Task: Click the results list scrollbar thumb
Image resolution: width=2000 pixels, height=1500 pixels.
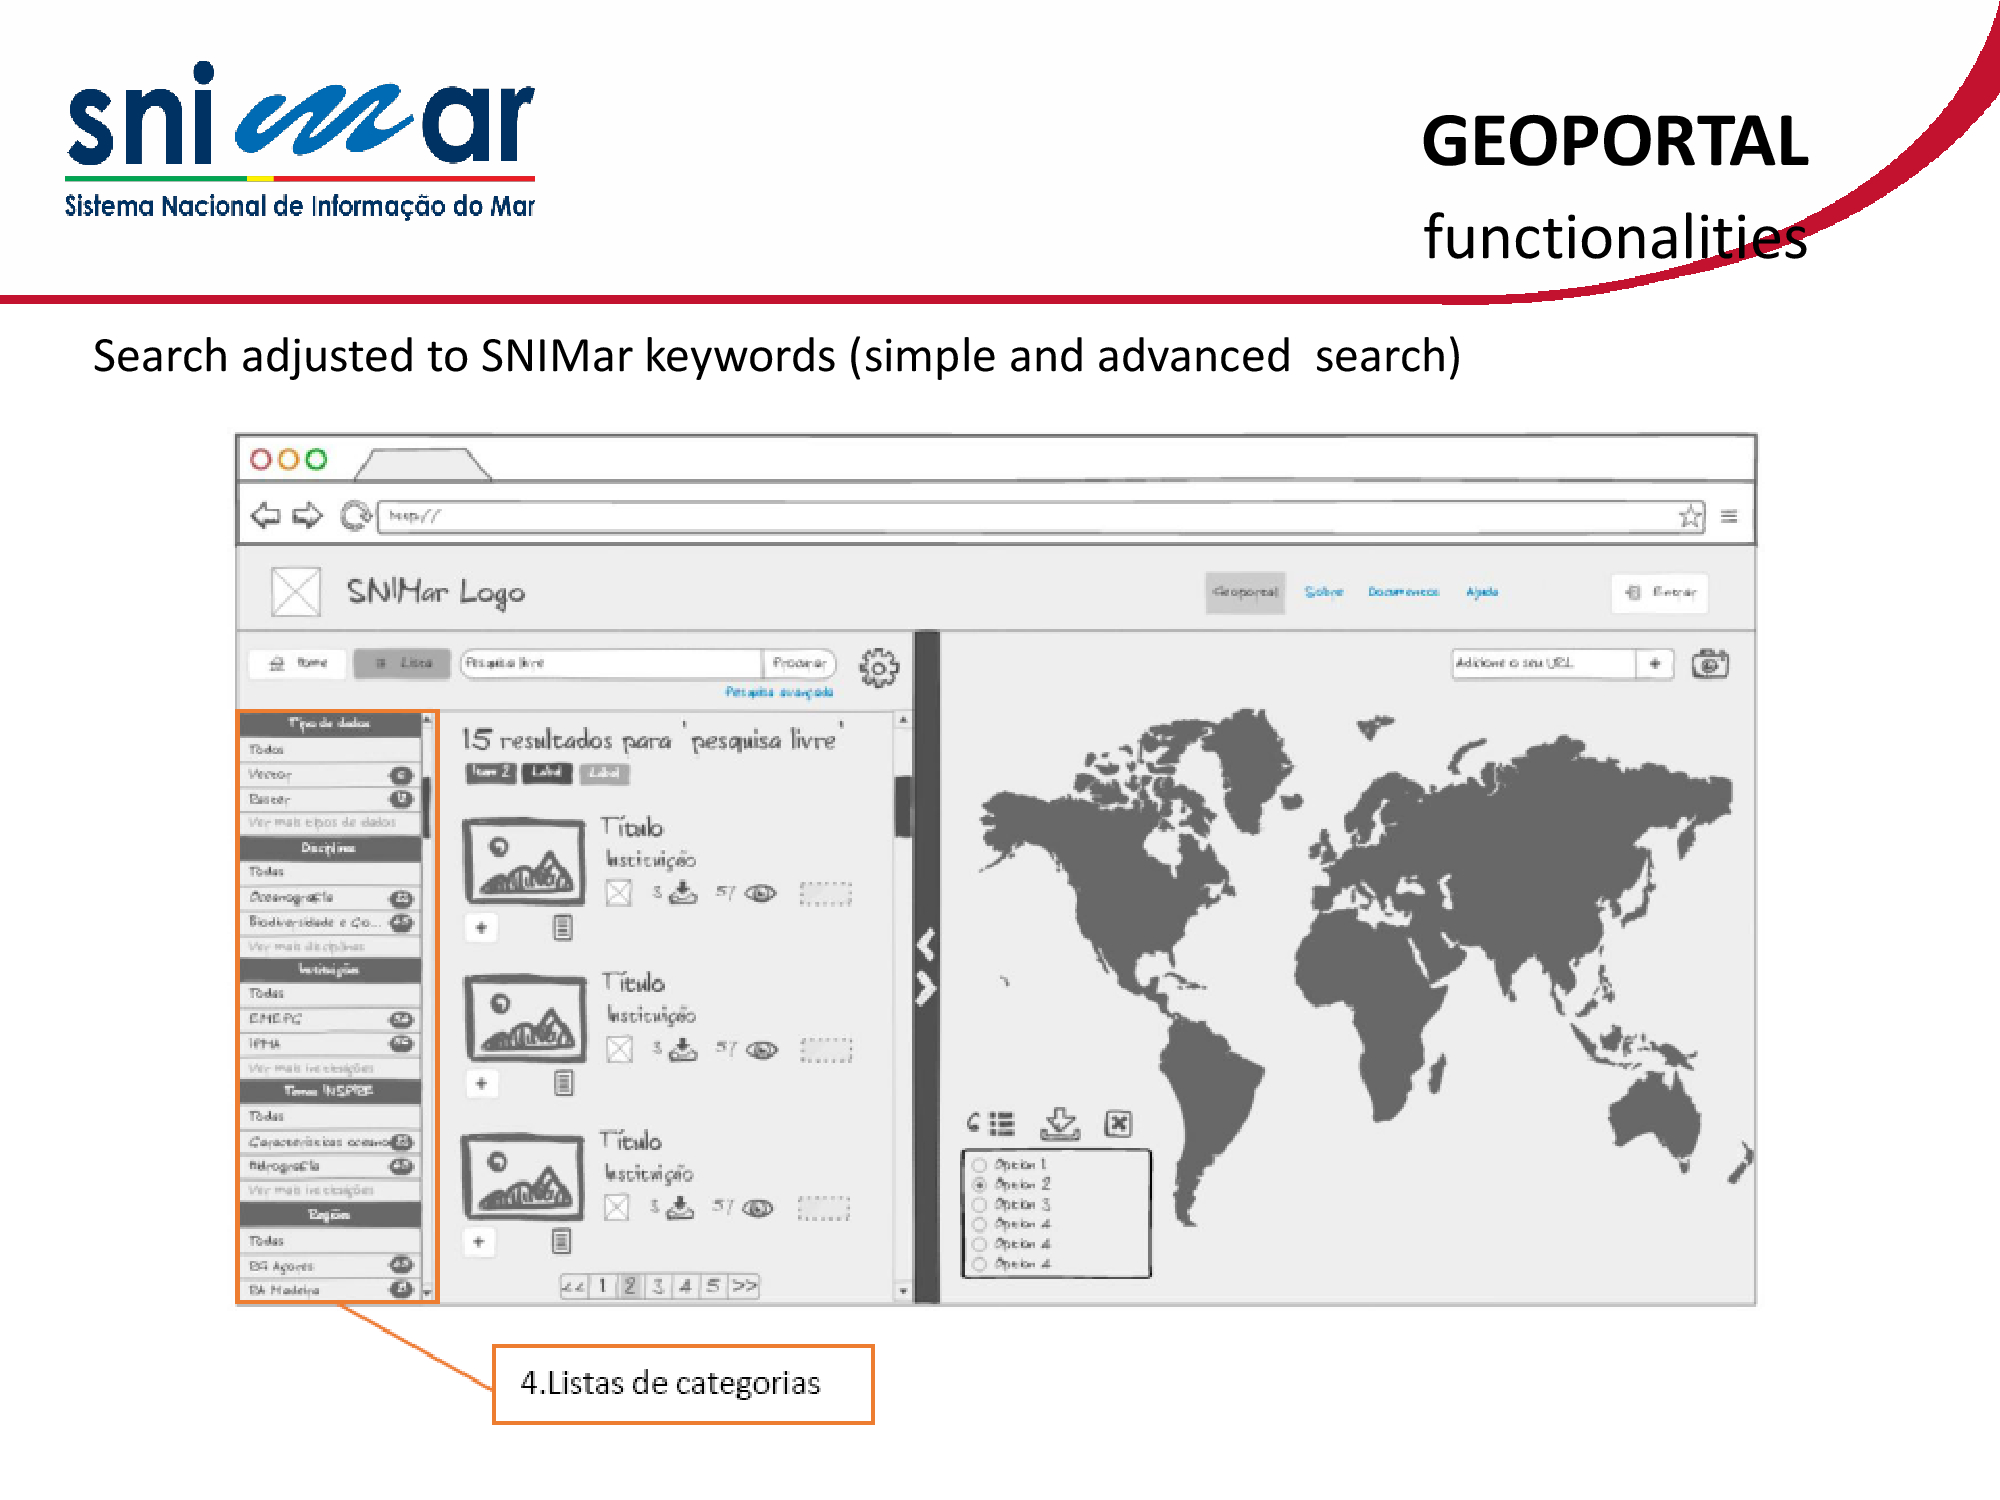Action: [903, 808]
